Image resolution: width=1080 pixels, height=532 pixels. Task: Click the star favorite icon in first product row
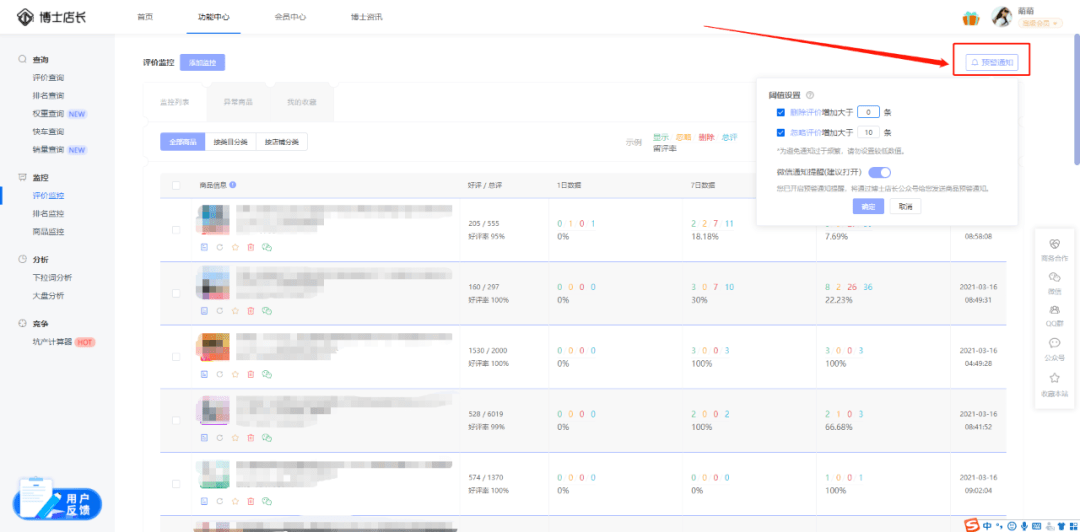tap(235, 246)
